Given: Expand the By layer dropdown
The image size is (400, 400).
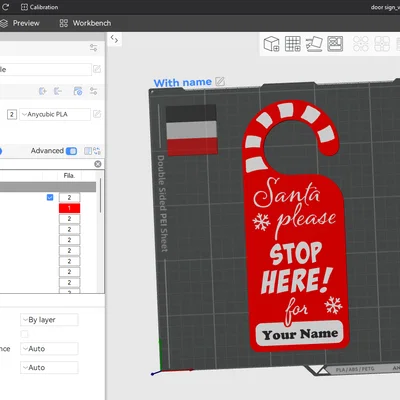Looking at the screenshot, I should [49, 320].
